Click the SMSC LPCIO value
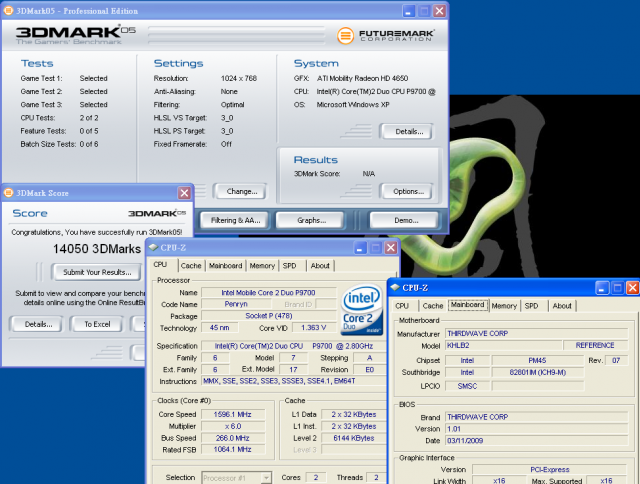The height and width of the screenshot is (484, 640). click(x=467, y=386)
